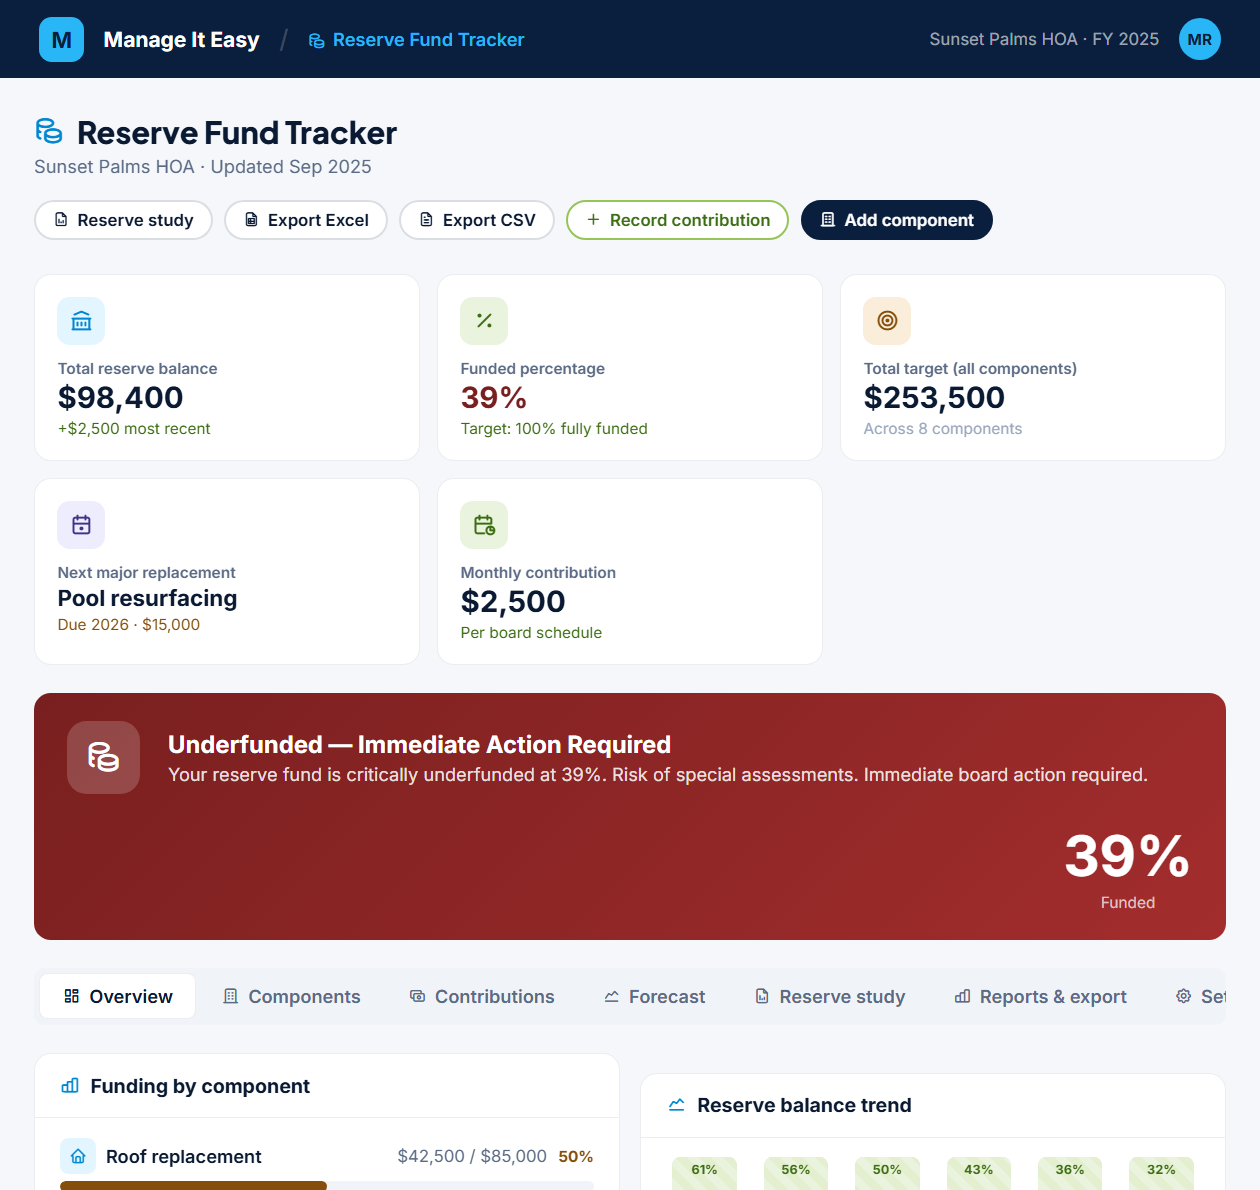
Task: Click the line chart icon near Reserve balance trend
Action: click(x=677, y=1105)
